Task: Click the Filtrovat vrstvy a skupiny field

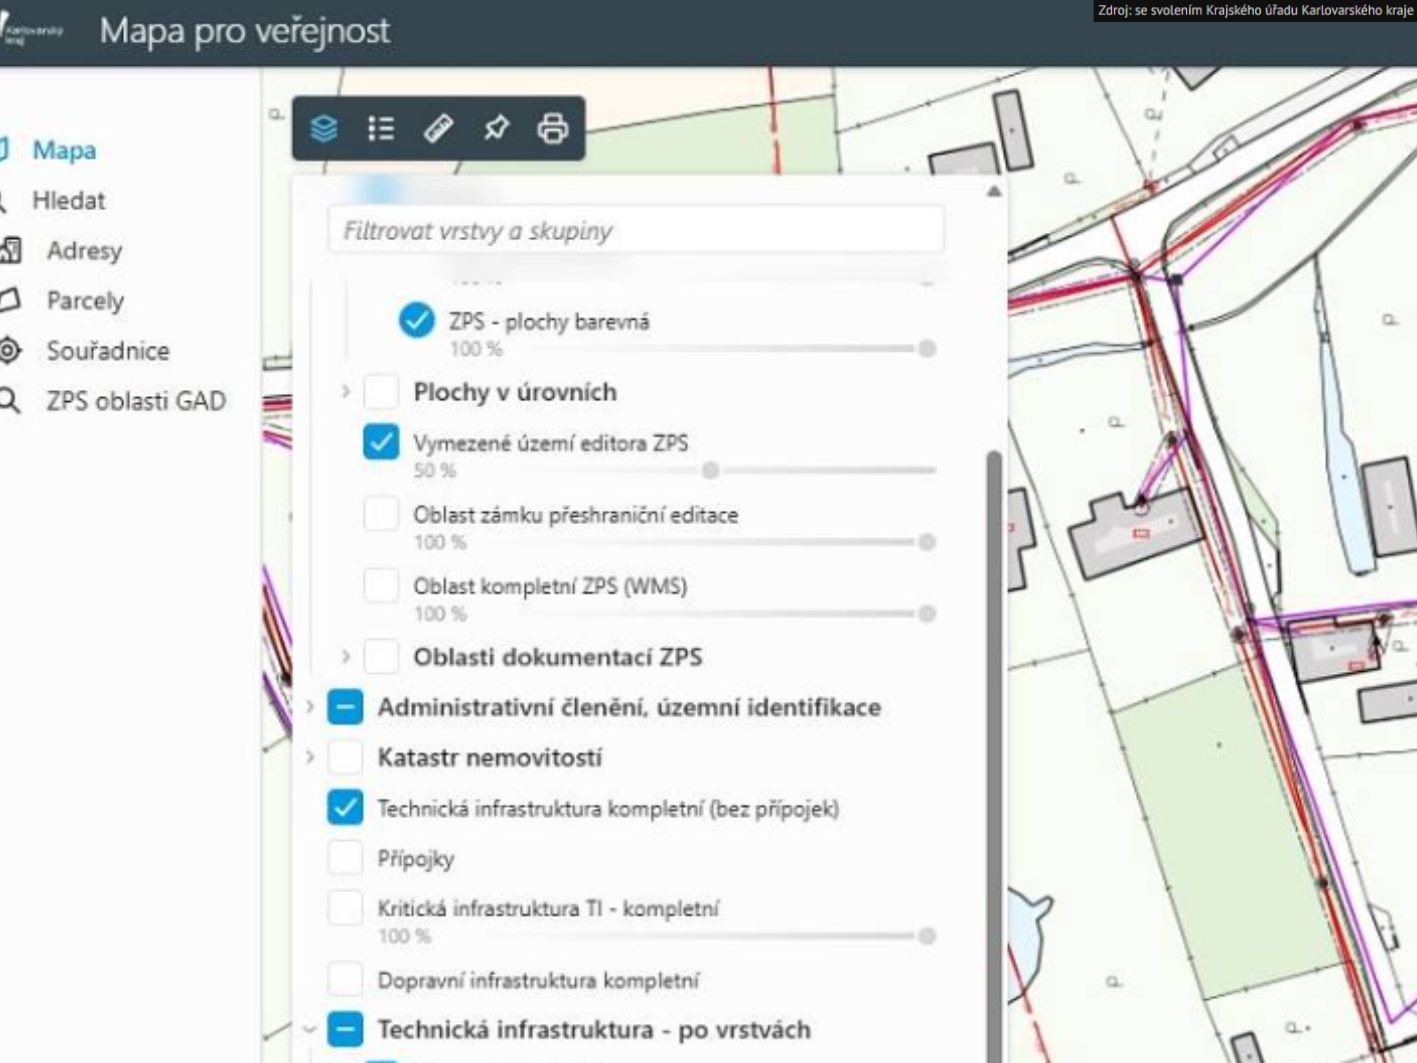Action: click(x=635, y=231)
